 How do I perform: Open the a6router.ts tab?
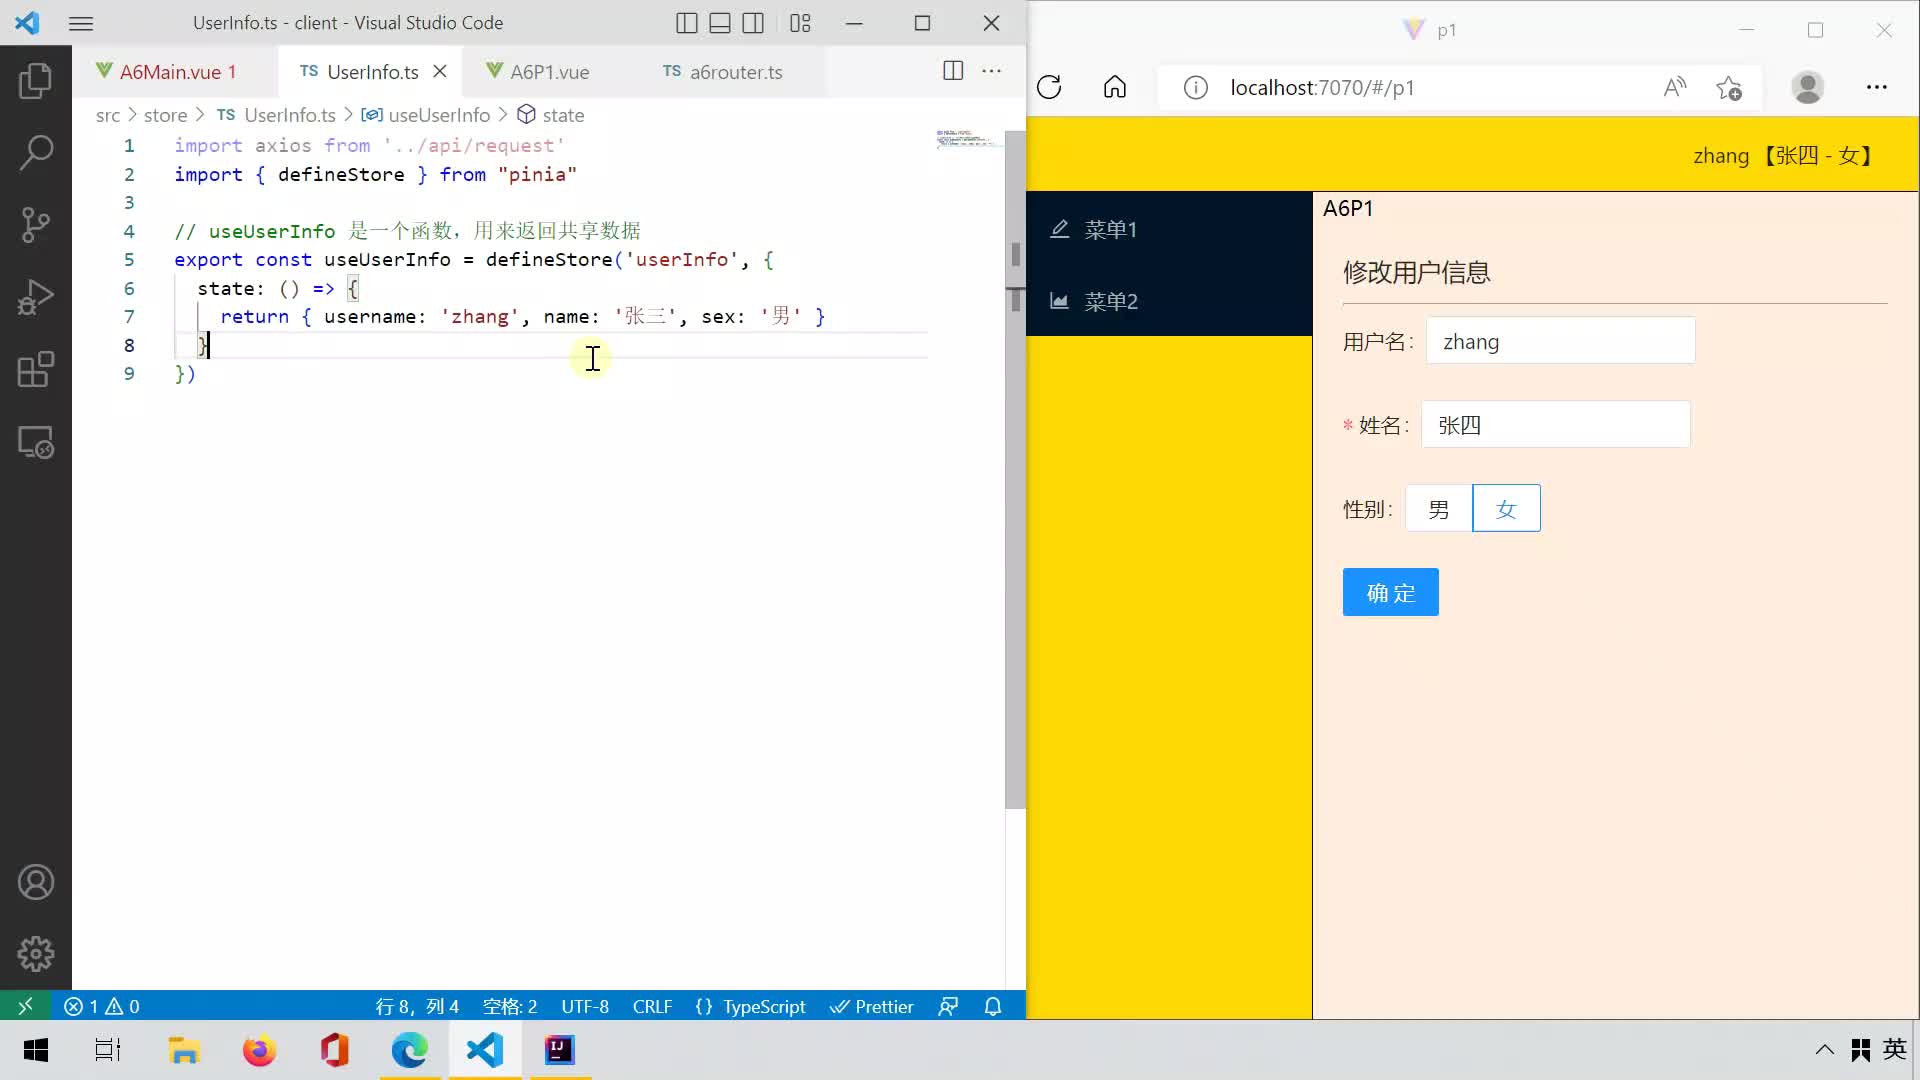(737, 71)
